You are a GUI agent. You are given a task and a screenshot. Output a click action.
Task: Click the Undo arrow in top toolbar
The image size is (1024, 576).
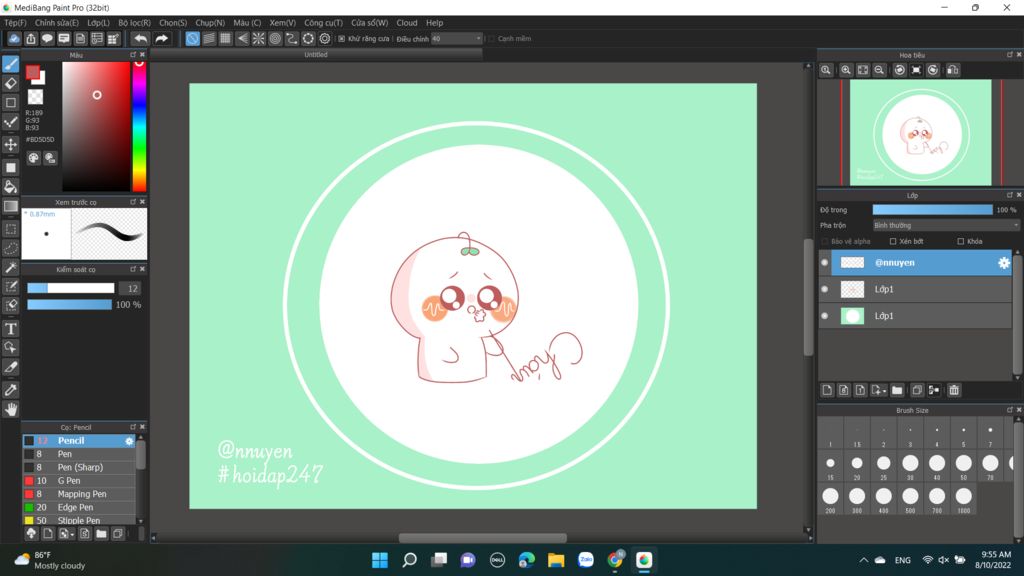[x=140, y=39]
